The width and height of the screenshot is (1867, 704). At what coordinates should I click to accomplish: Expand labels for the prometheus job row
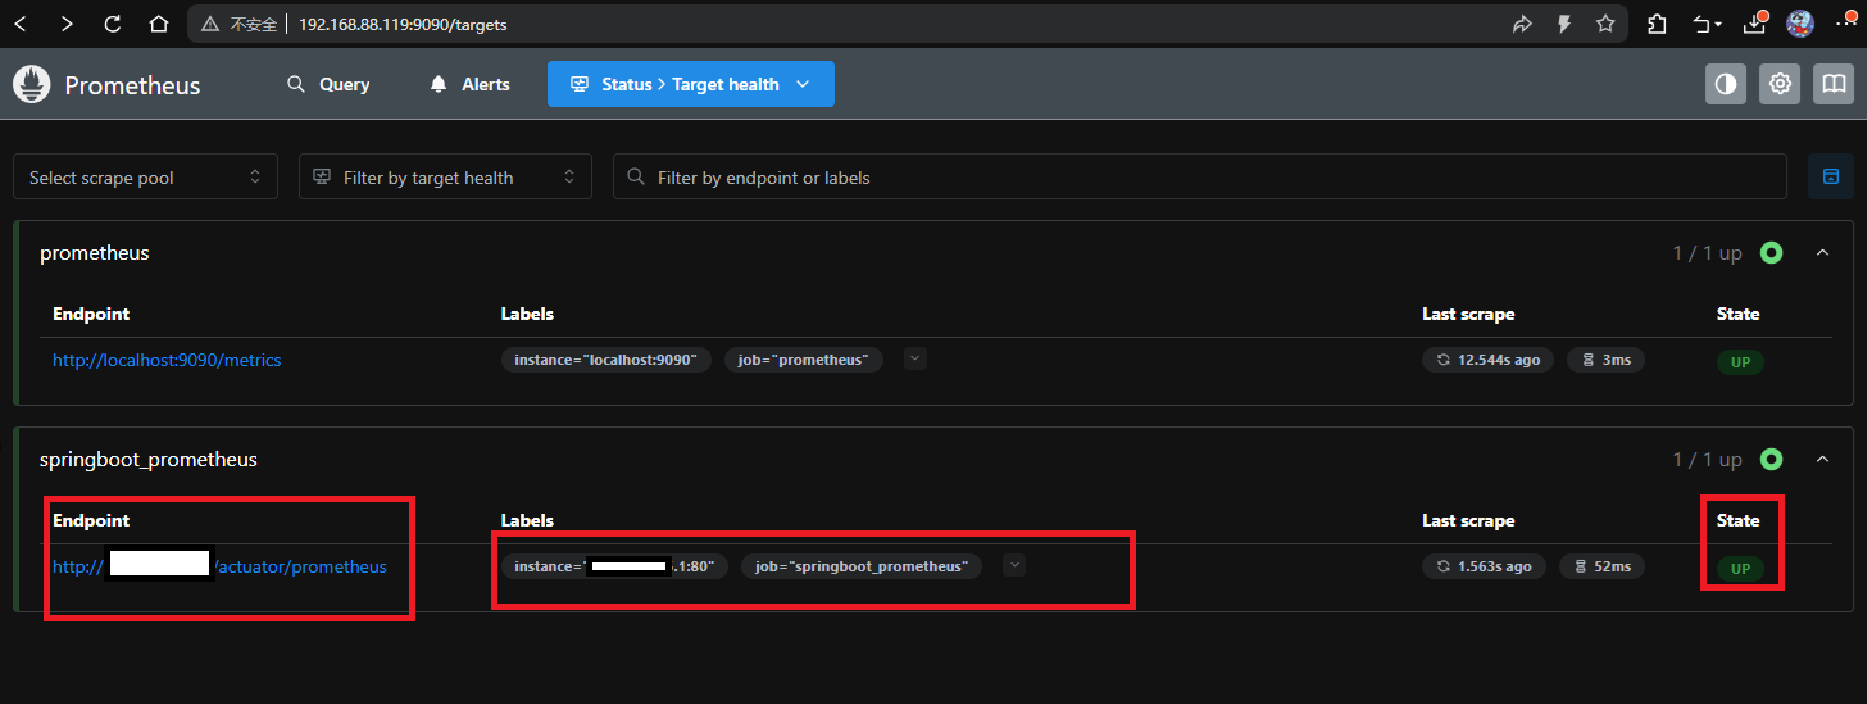[x=915, y=358]
